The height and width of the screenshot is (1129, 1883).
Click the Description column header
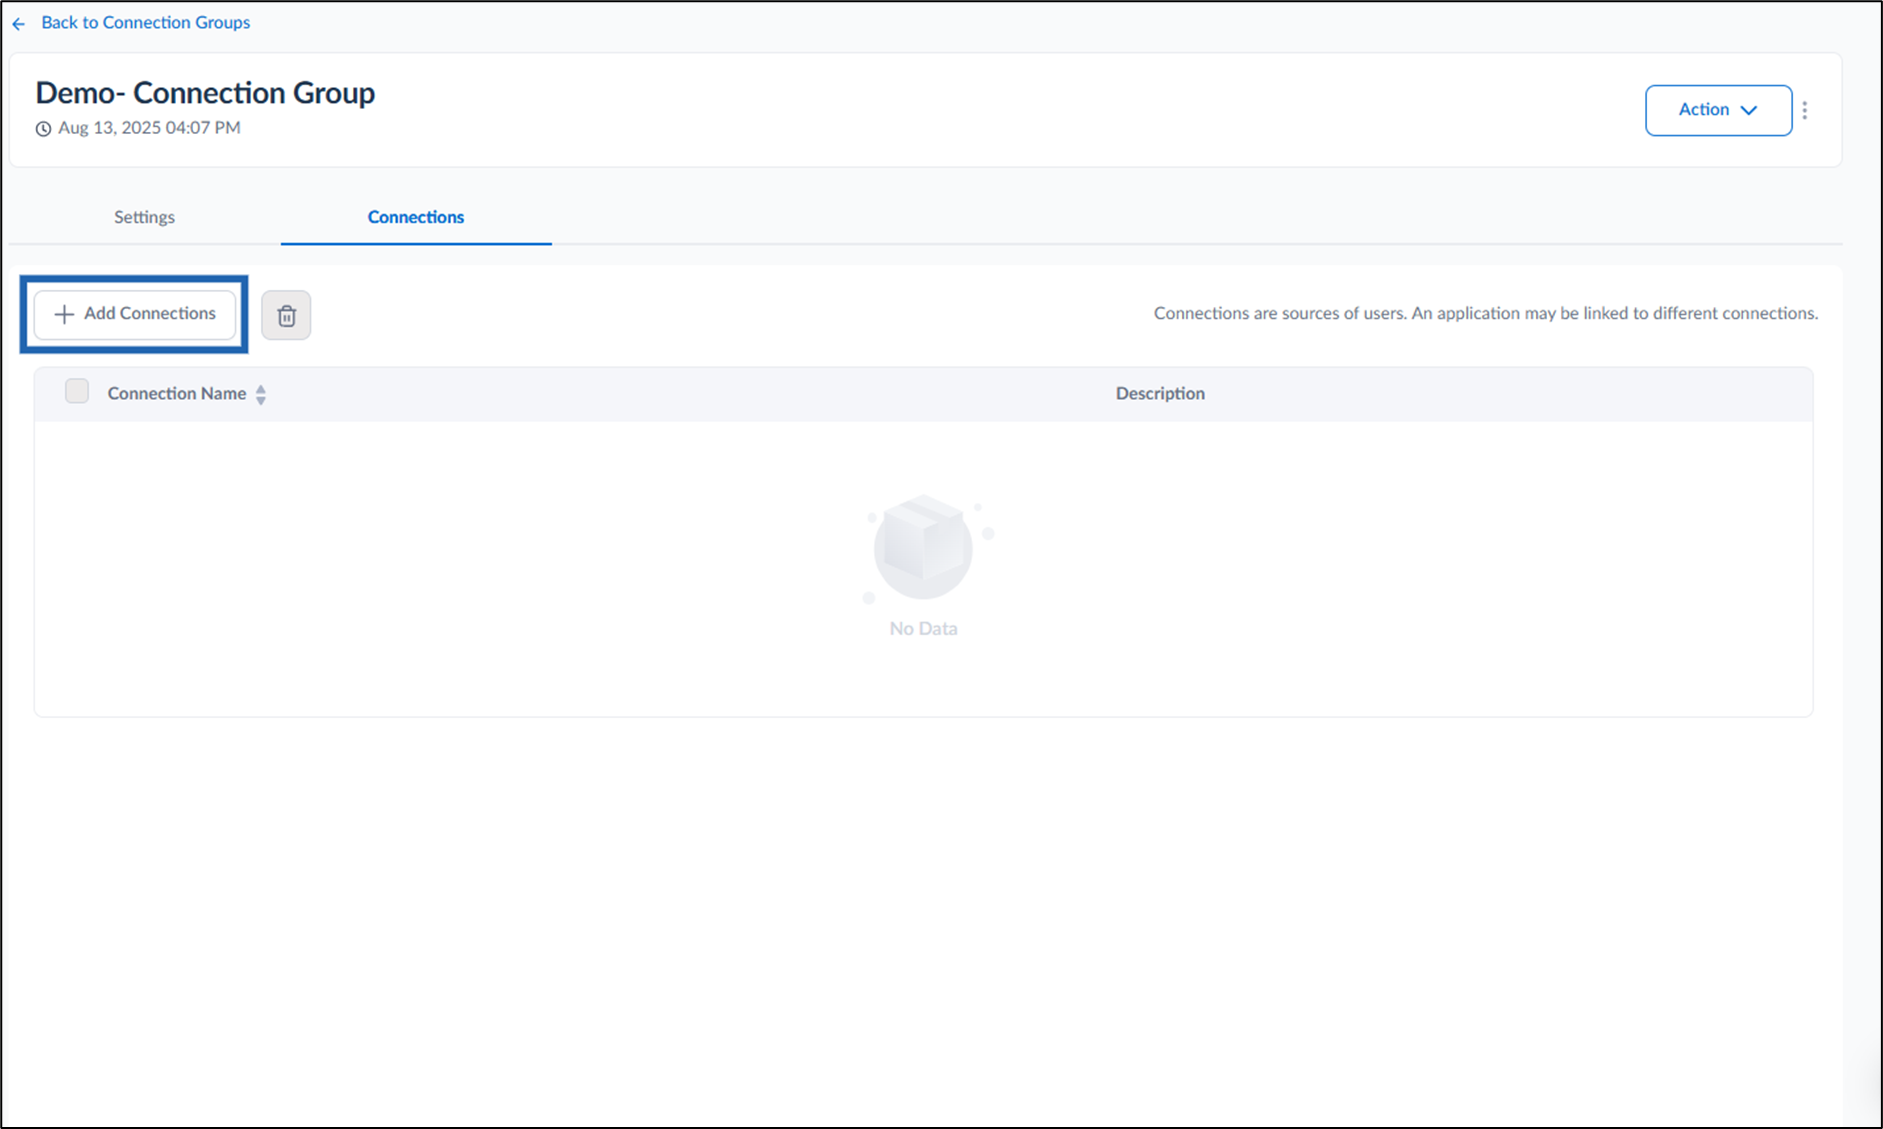click(x=1160, y=393)
